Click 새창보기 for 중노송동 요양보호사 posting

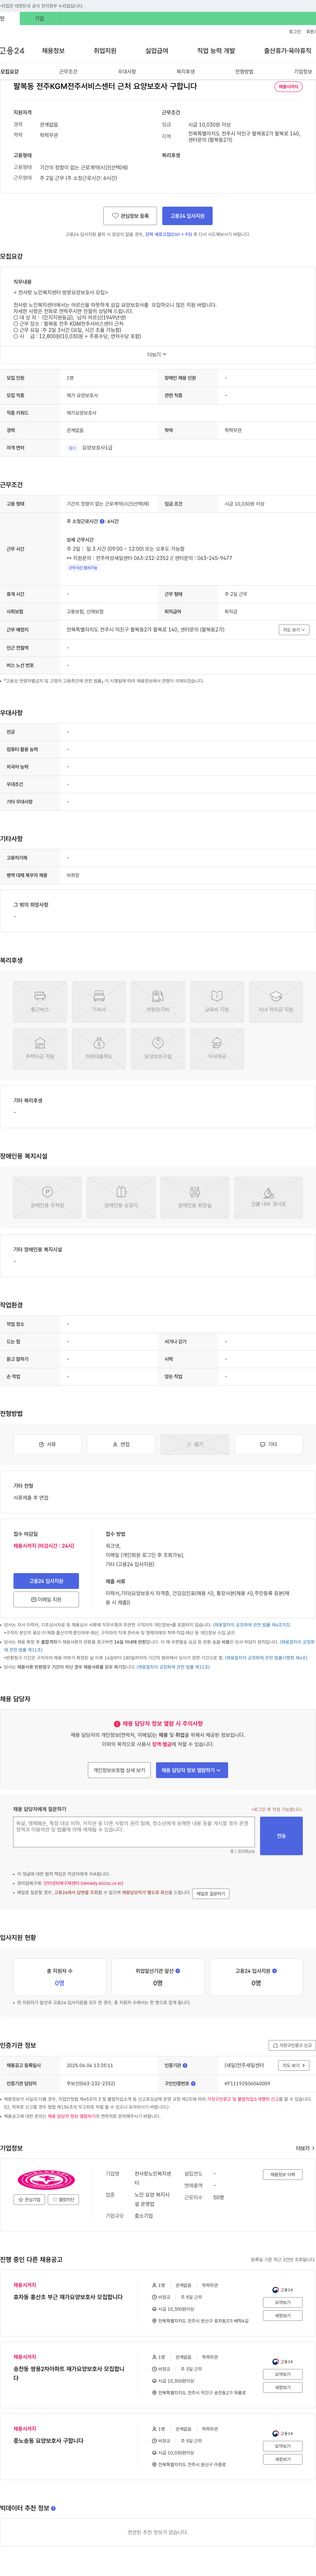[283, 2459]
